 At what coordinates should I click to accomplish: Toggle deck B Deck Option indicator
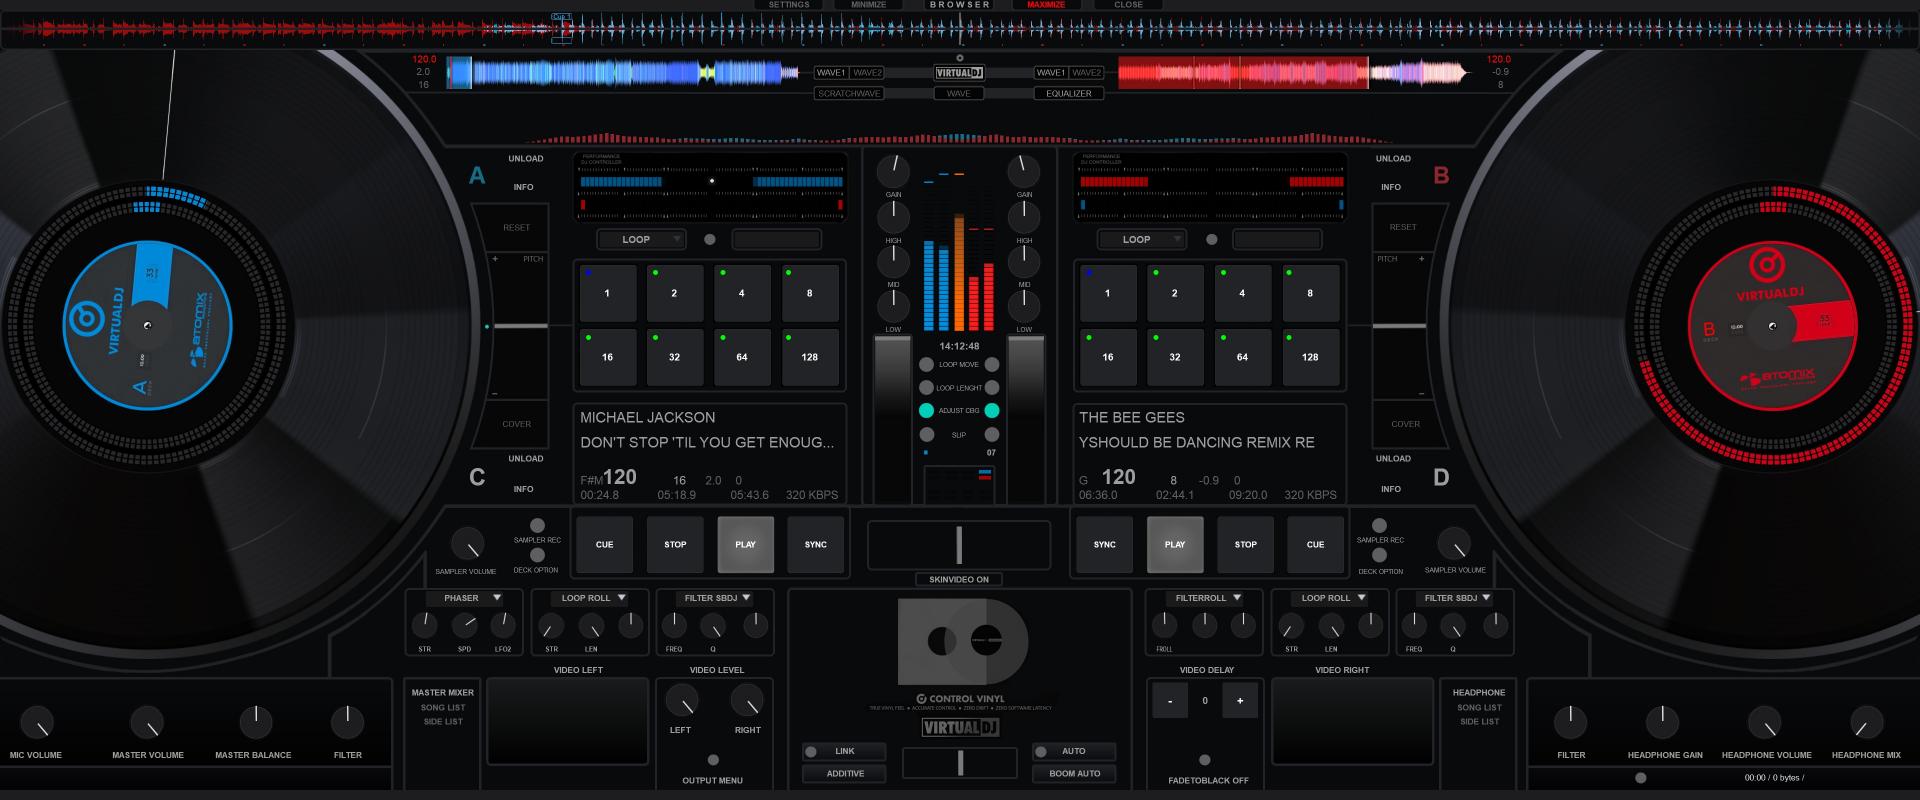point(1379,555)
